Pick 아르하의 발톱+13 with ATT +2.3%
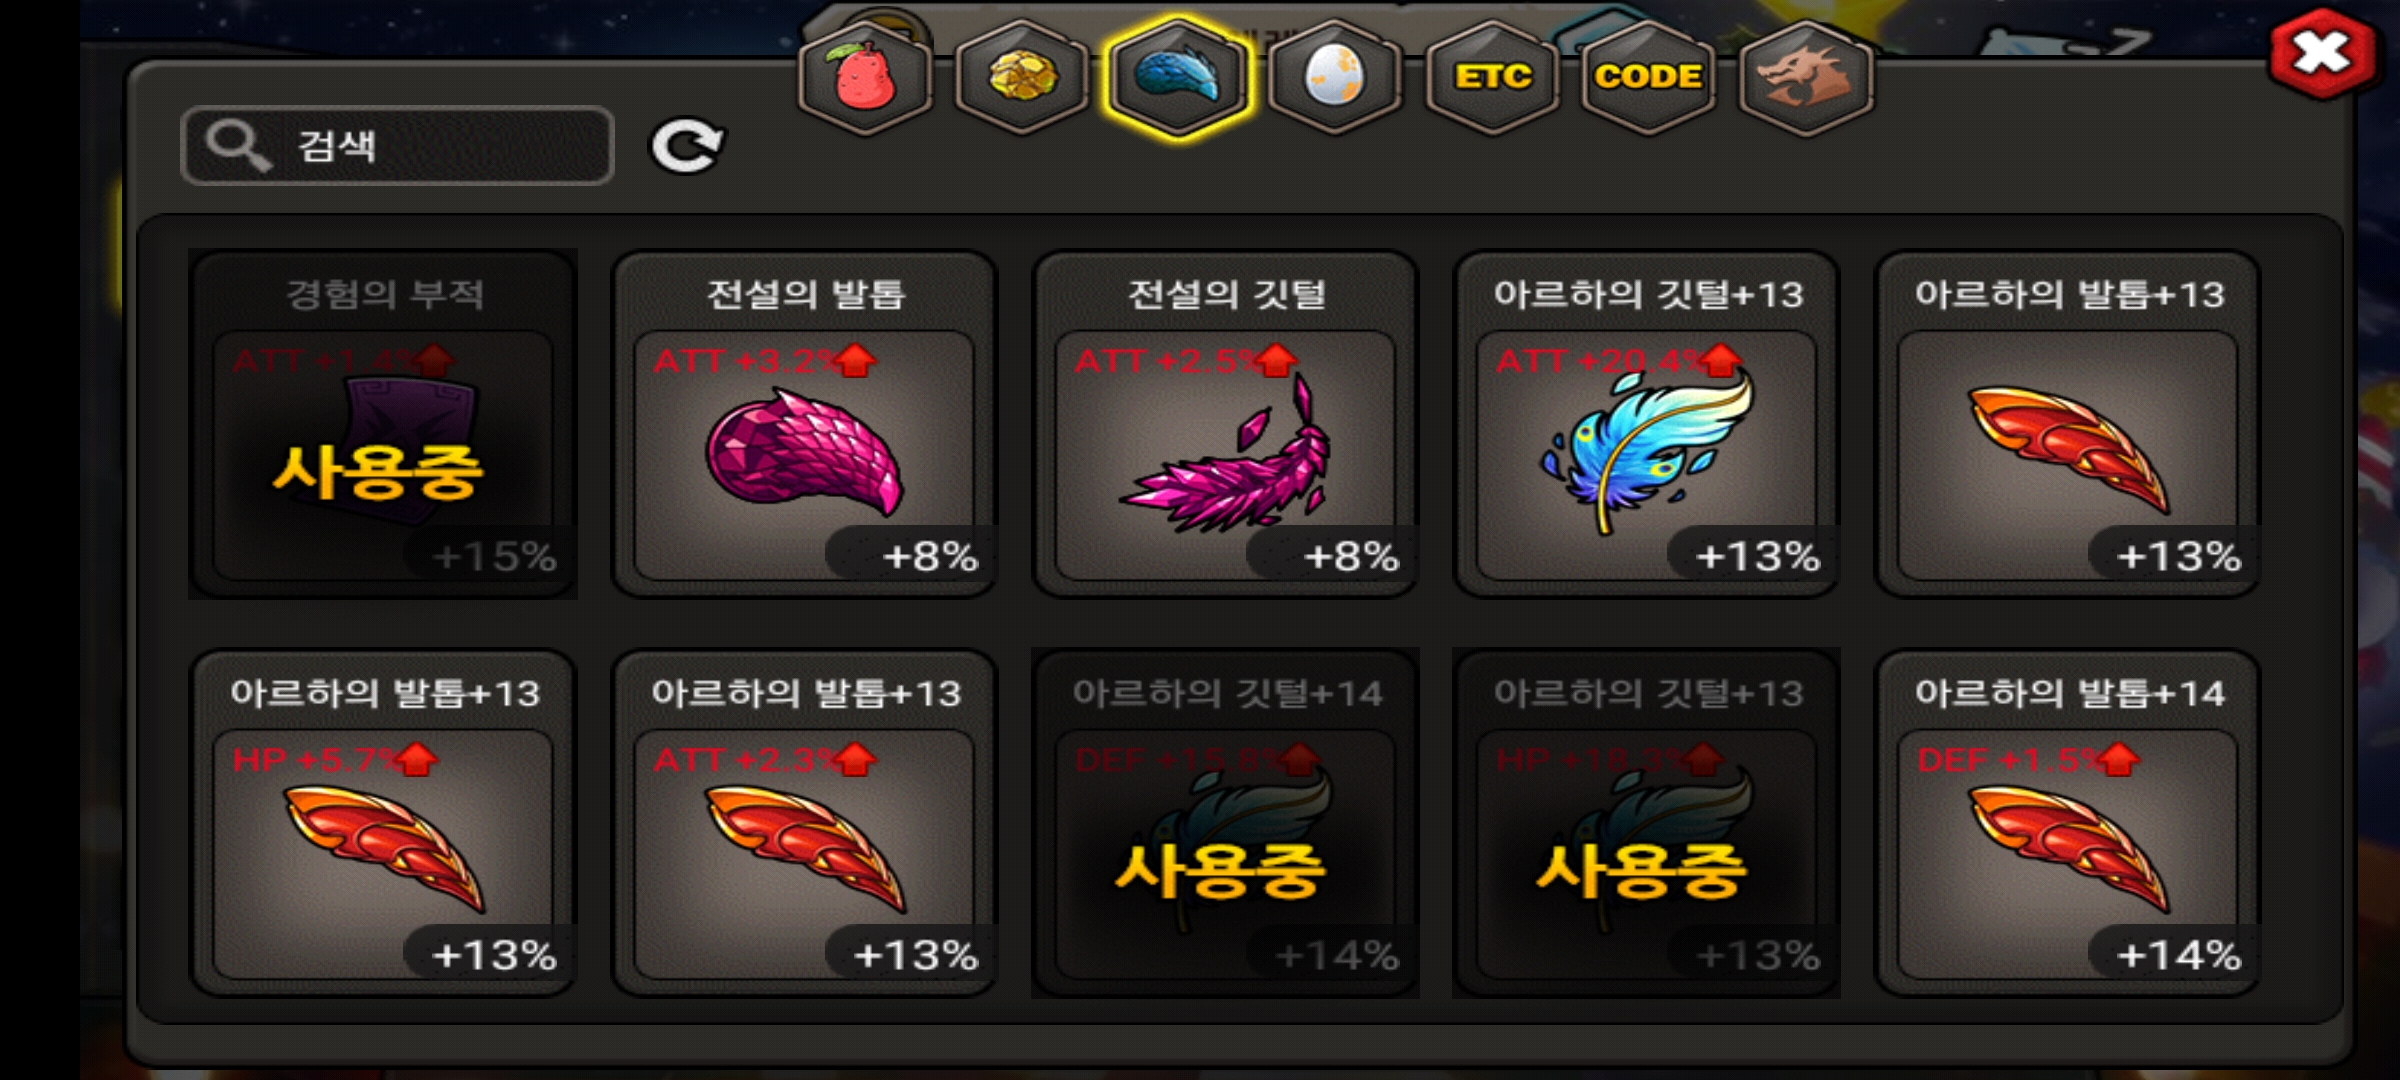Screen dimensions: 2400x1080 pos(805,823)
